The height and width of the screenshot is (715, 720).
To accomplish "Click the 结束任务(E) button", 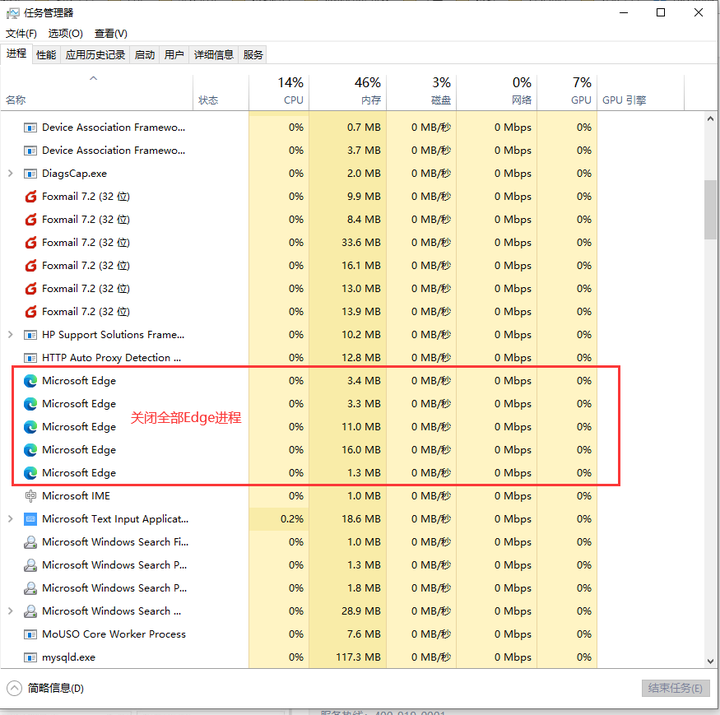I will pyautogui.click(x=675, y=688).
